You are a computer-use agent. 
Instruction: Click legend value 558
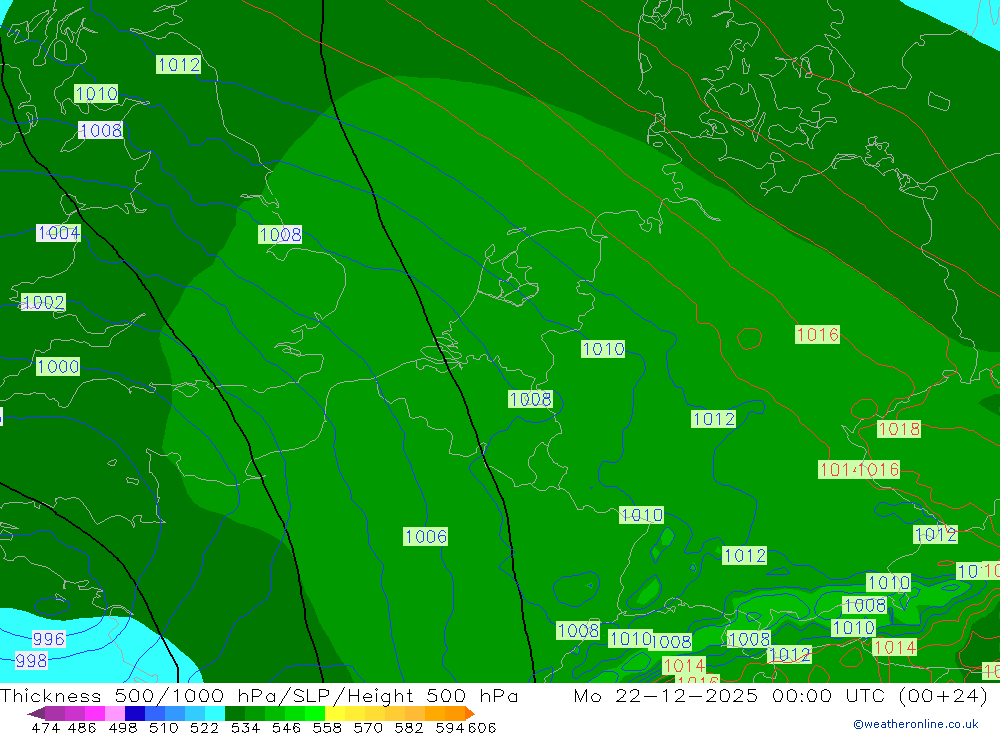point(327,727)
